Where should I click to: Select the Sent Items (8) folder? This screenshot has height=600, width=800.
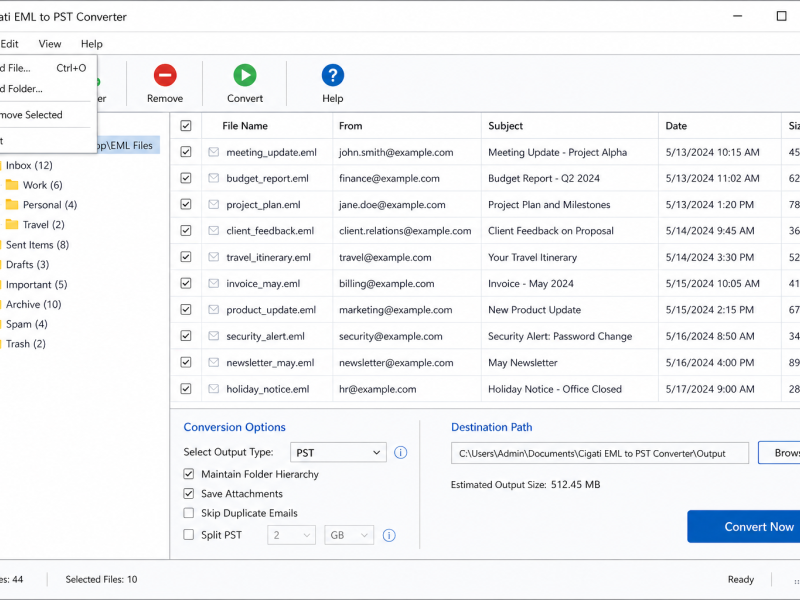tap(37, 245)
